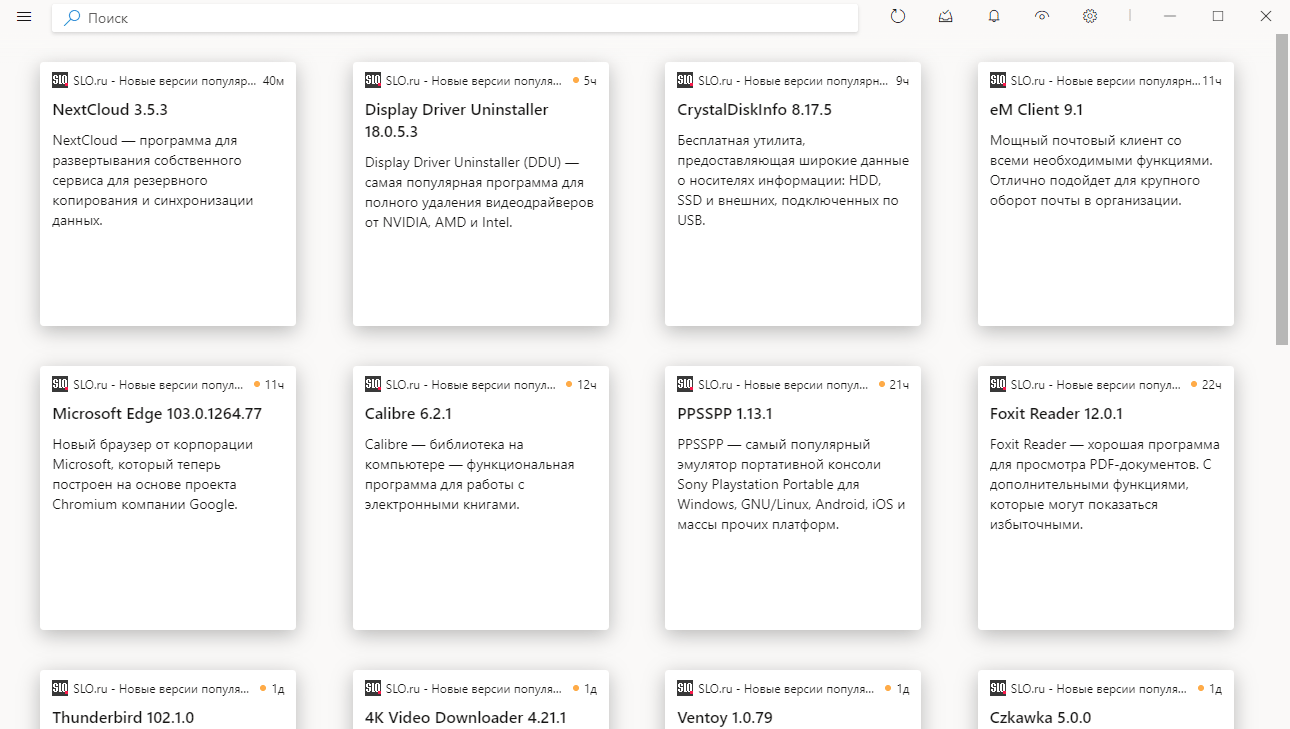Open the Calibre 6.2.1 article title
The image size is (1290, 729).
tap(409, 413)
